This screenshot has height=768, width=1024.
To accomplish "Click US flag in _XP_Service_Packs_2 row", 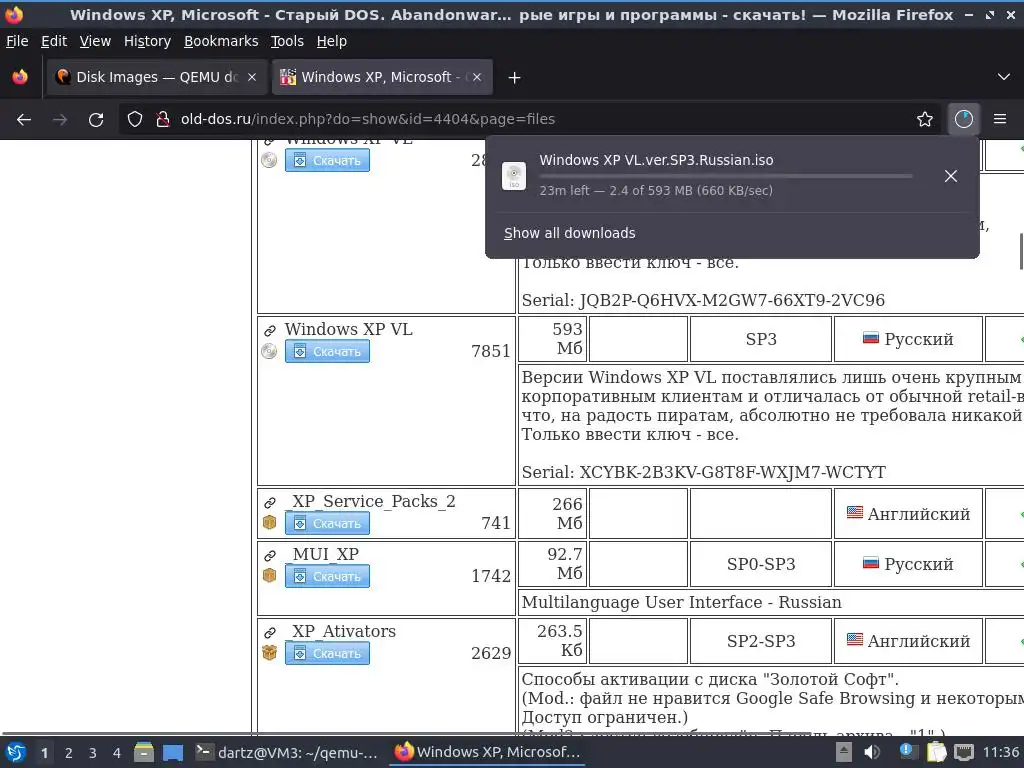I will pos(854,512).
